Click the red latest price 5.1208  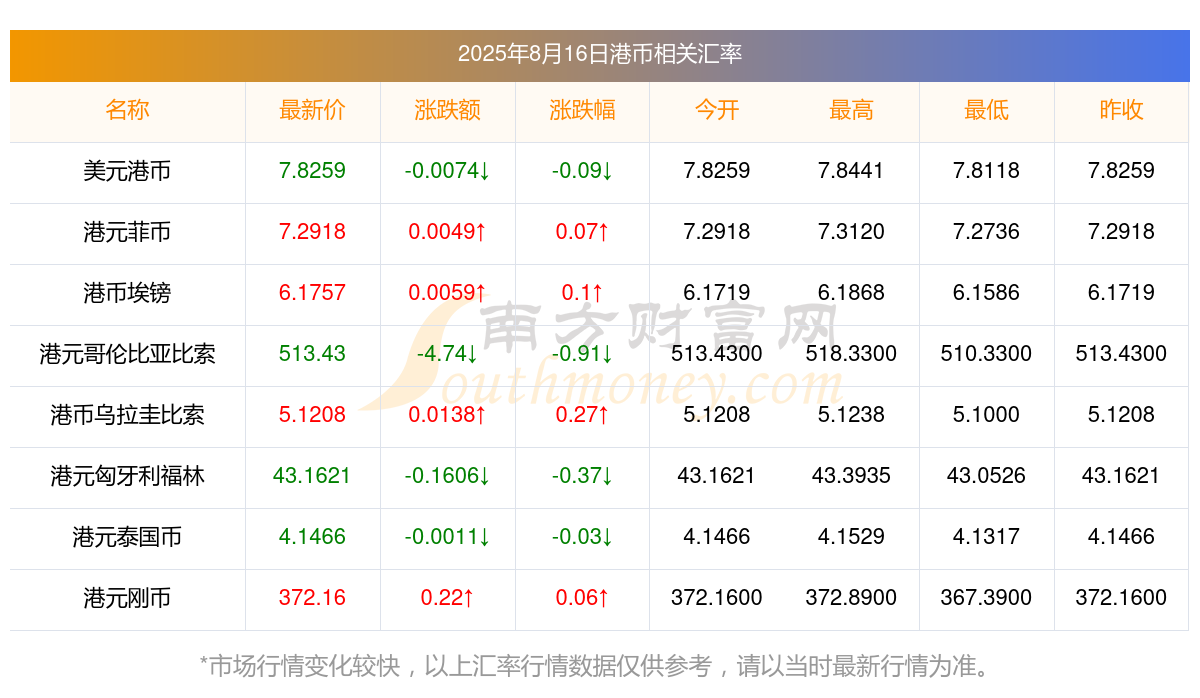coord(313,415)
